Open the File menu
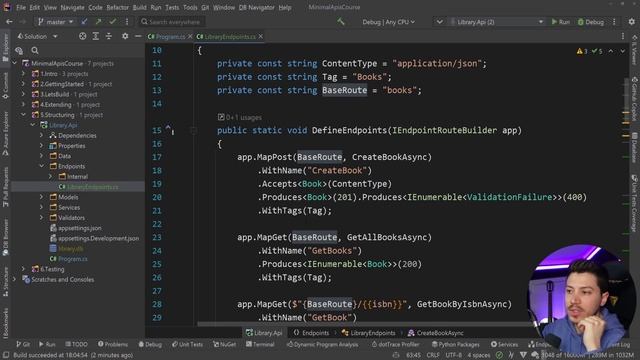Image resolution: width=640 pixels, height=360 pixels. [x=21, y=7]
